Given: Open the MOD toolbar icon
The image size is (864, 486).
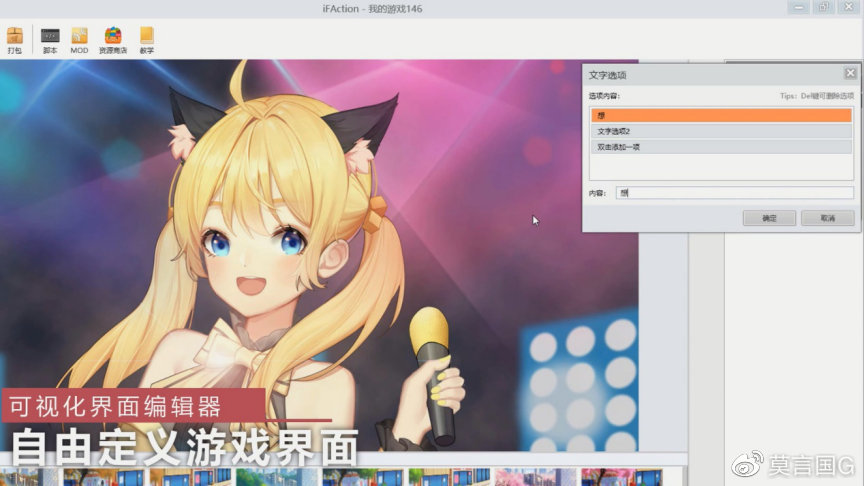Looking at the screenshot, I should point(79,40).
